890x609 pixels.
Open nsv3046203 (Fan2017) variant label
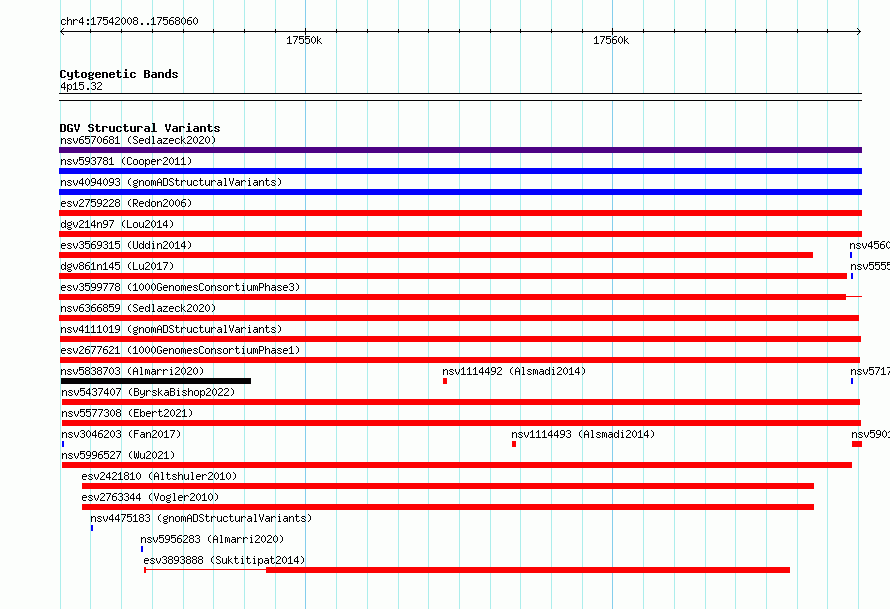(x=121, y=434)
